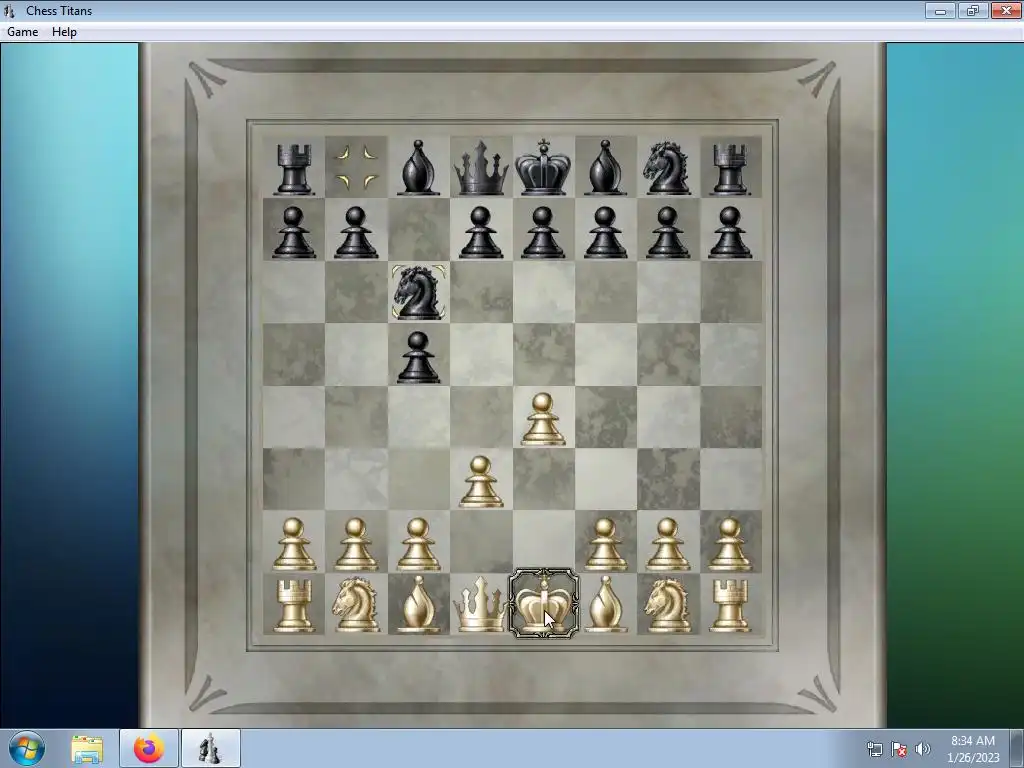Select the white knight on g1
Screen dimensions: 1024x768
click(x=668, y=604)
